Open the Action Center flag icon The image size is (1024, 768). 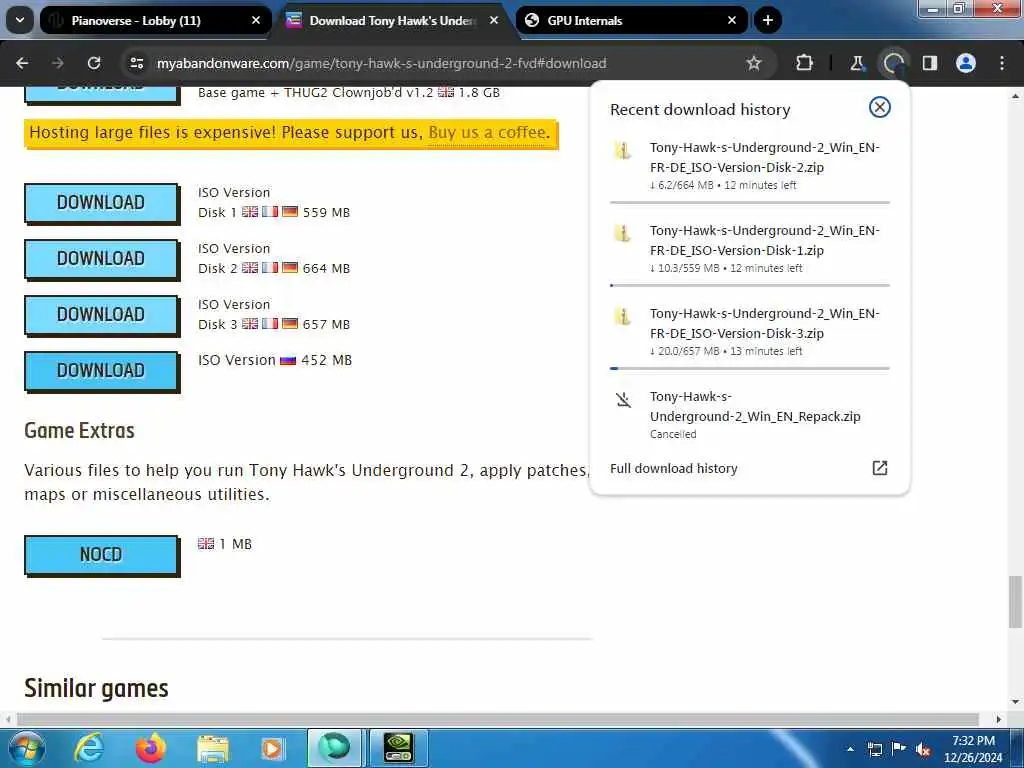899,749
